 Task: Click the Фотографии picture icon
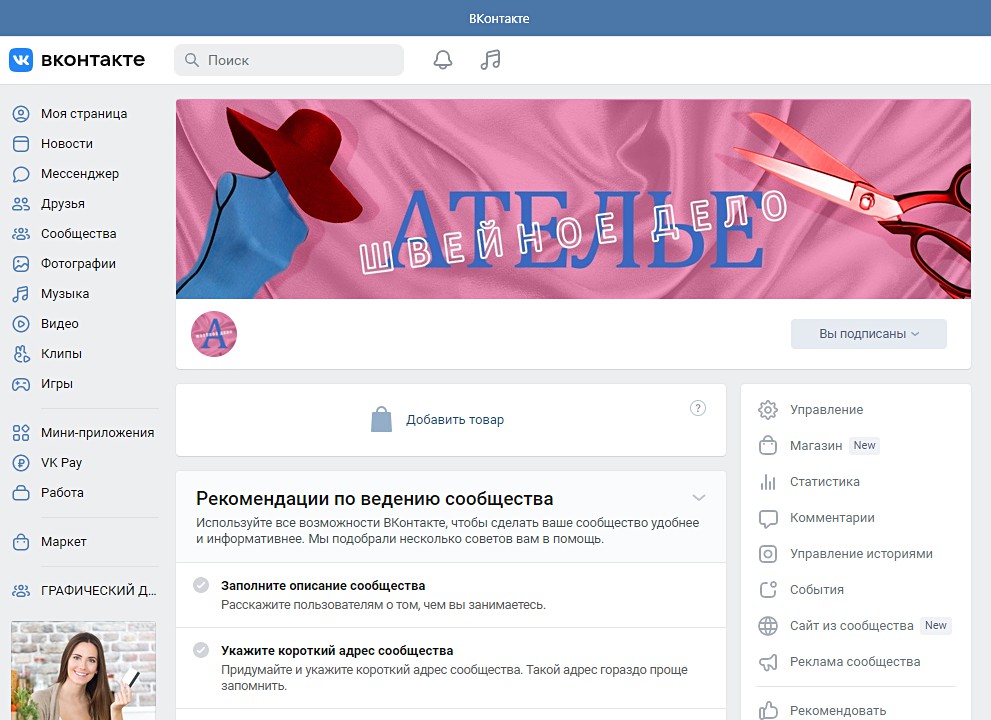click(x=21, y=264)
